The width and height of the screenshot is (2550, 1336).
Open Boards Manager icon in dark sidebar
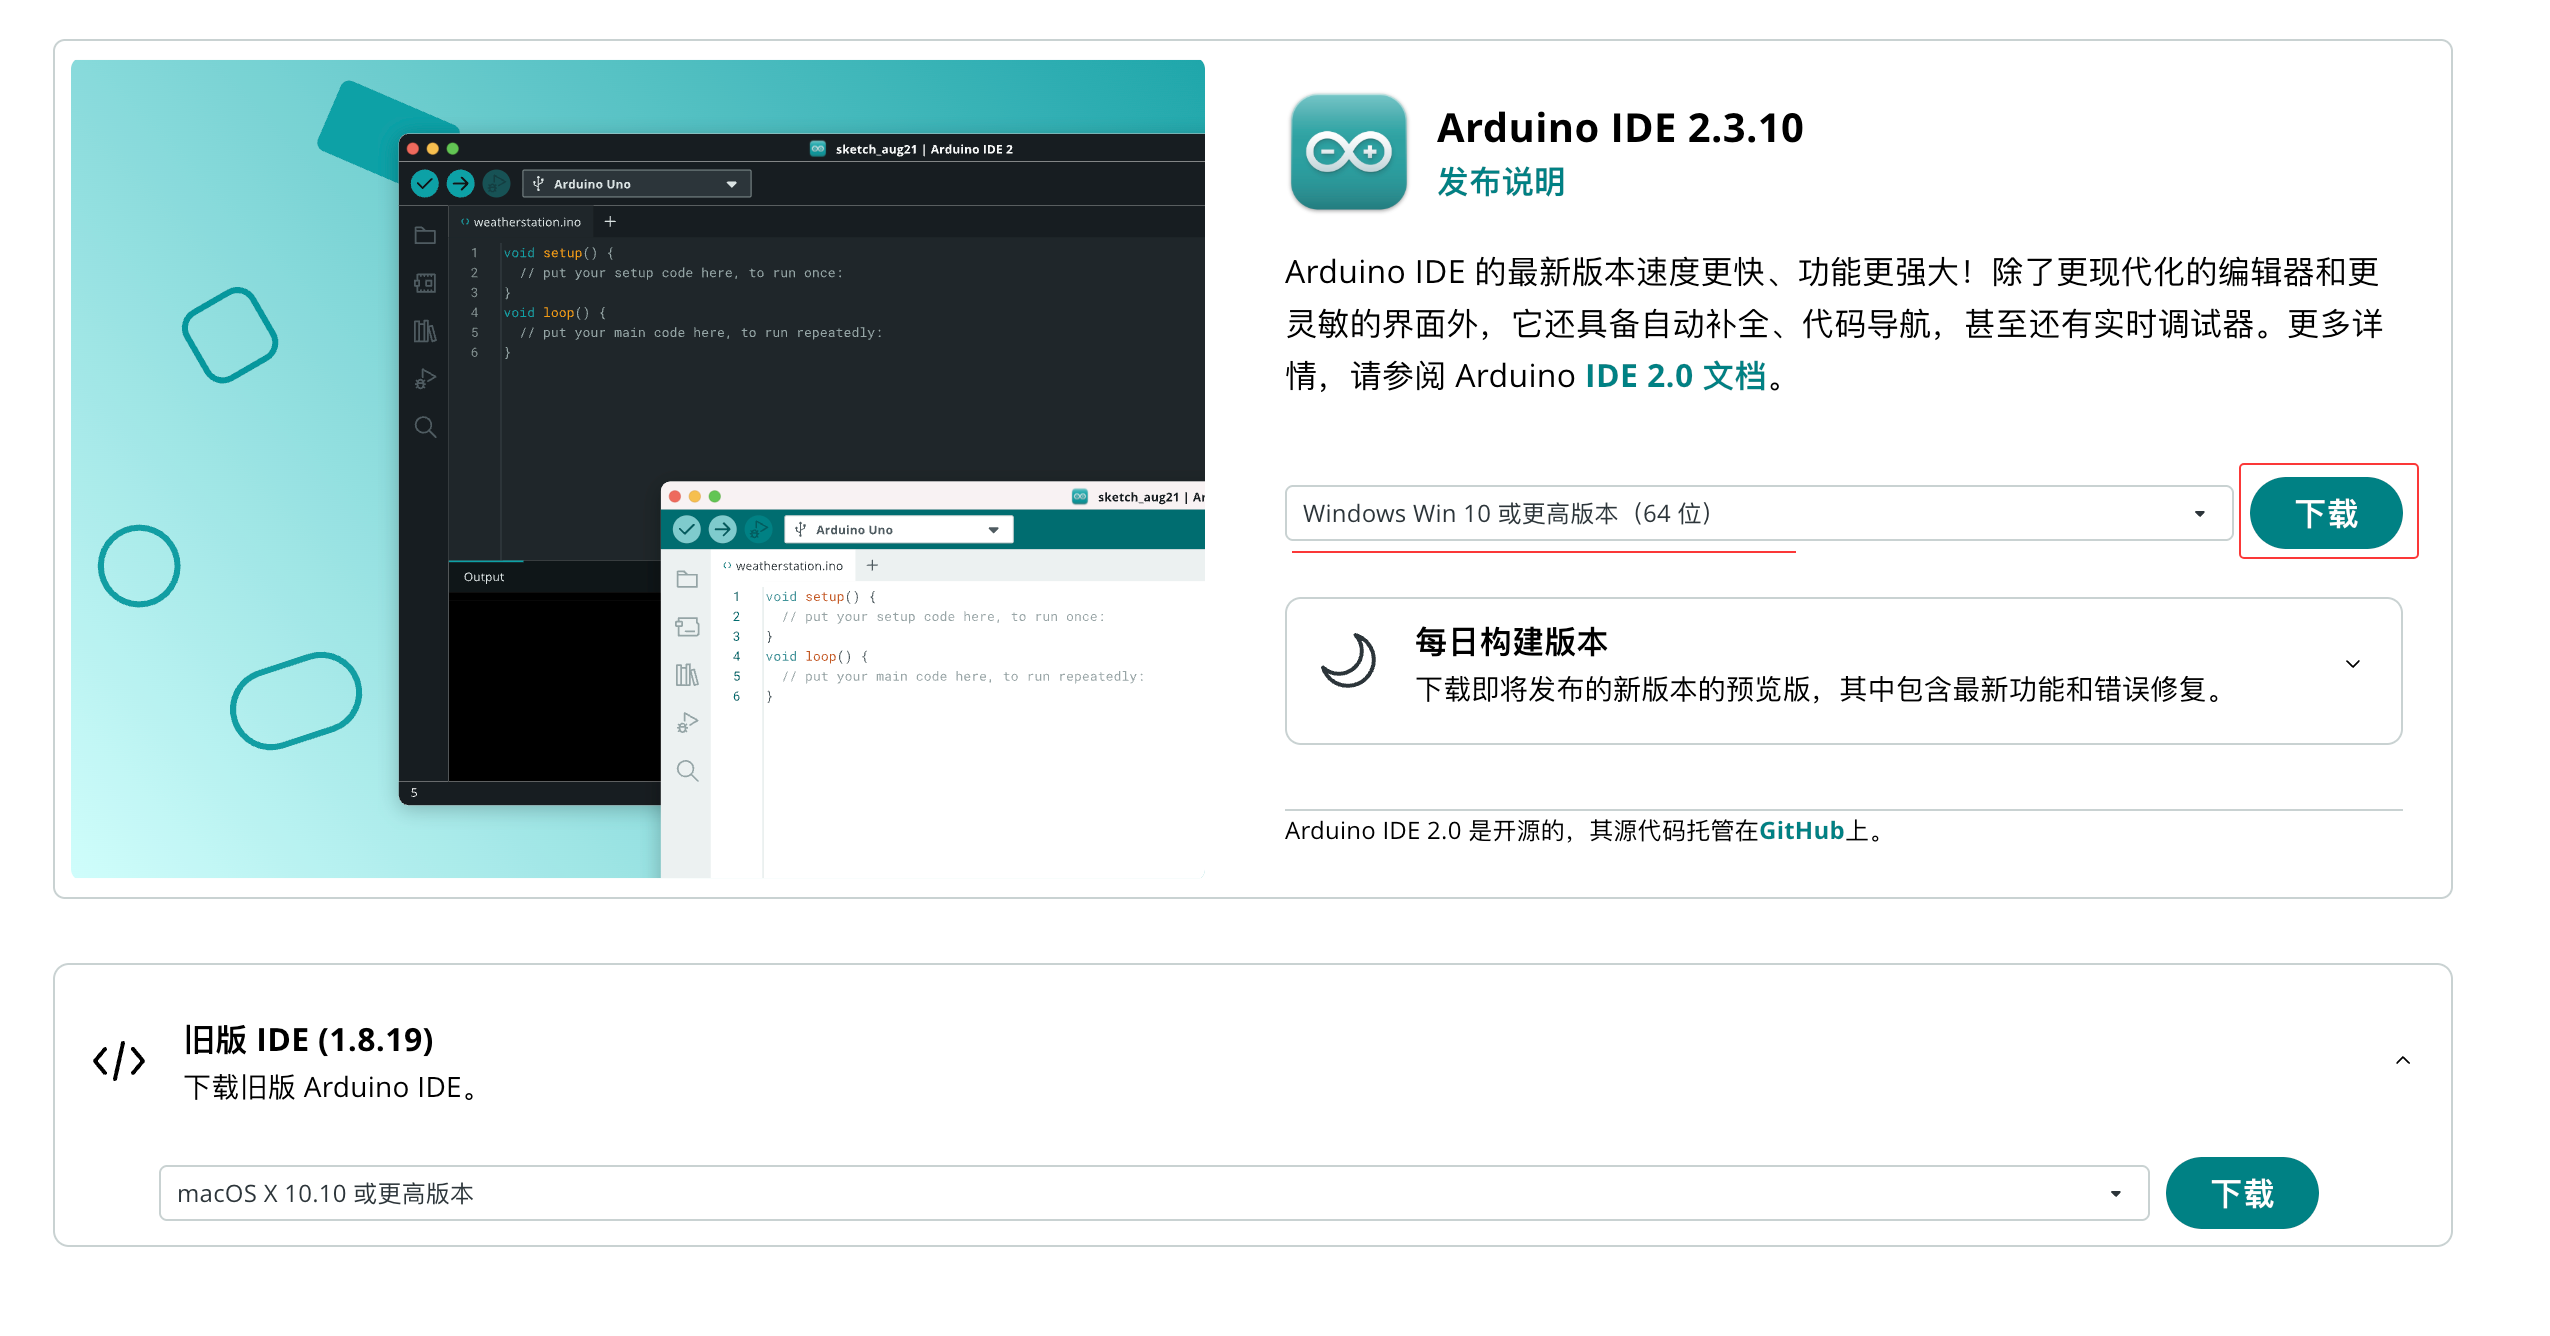(425, 284)
